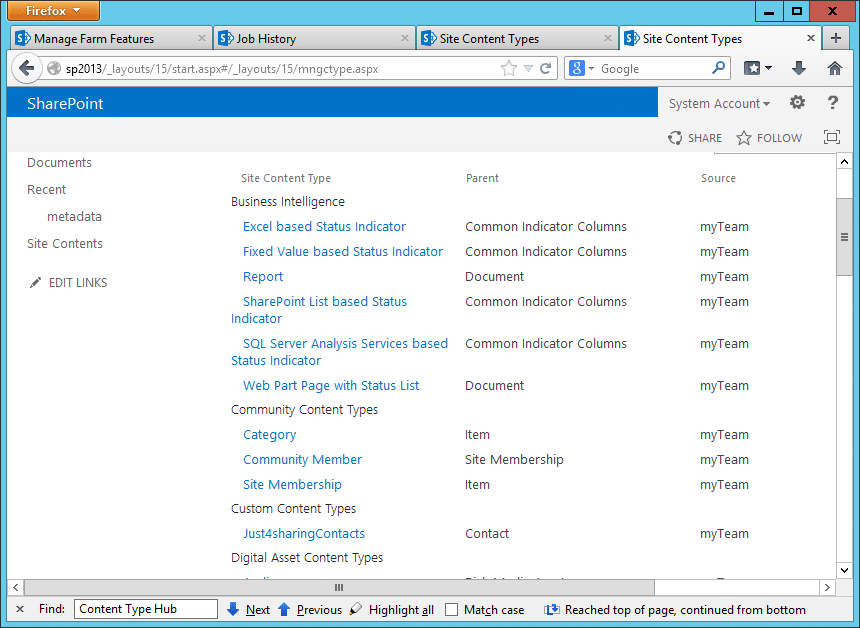This screenshot has width=860, height=628.
Task: Click the Business Intelligence group heading
Action: [287, 202]
